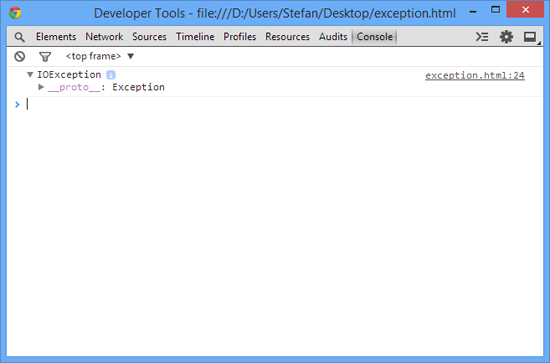The height and width of the screenshot is (363, 550).
Task: Open the Resources tab
Action: [x=287, y=37]
